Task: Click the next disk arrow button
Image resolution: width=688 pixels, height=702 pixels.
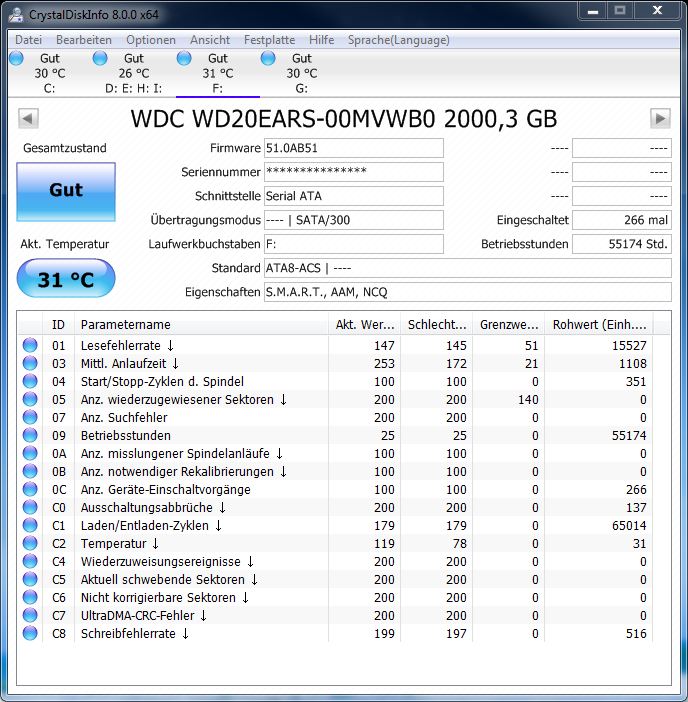Action: click(x=660, y=119)
